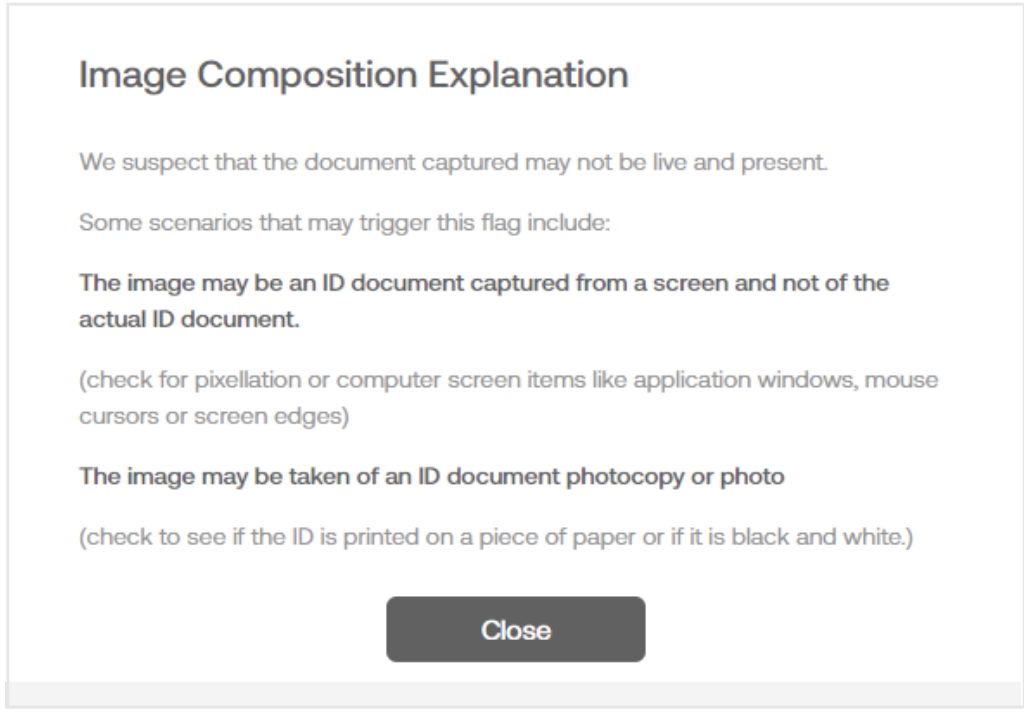The image size is (1024, 718).
Task: Click the word "Explanation" in the title
Action: 528,75
